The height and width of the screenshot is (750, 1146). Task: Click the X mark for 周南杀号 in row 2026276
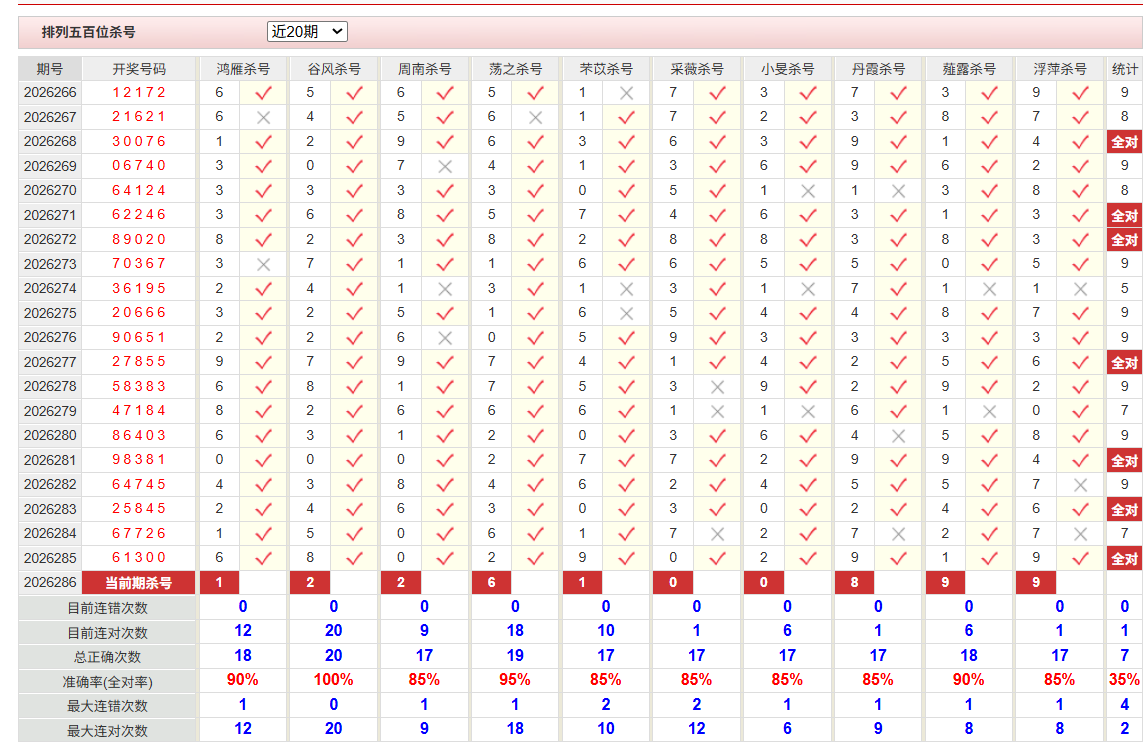pyautogui.click(x=445, y=338)
